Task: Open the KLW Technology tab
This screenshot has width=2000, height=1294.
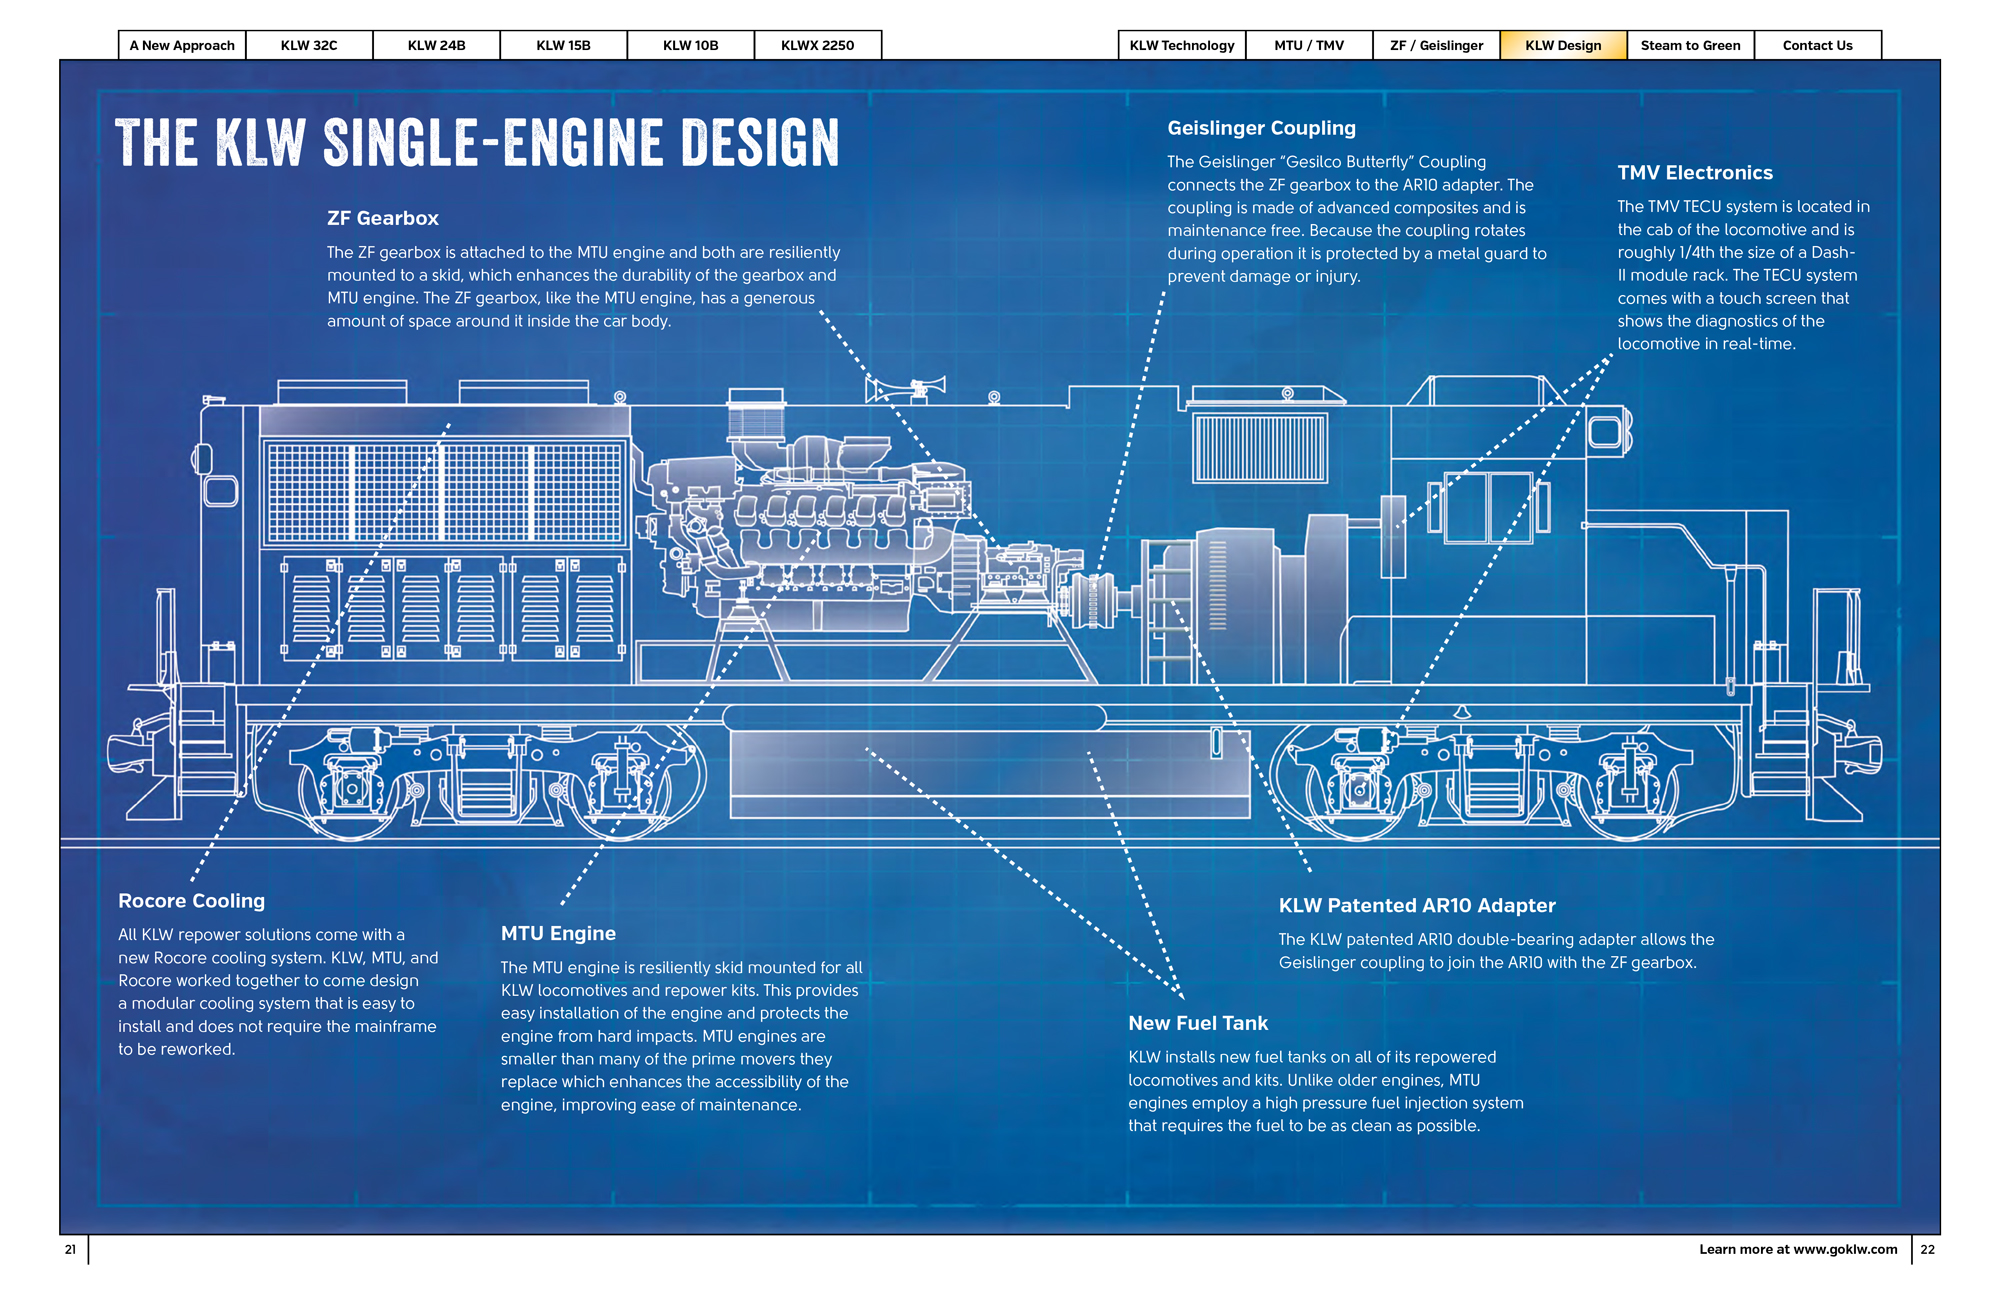Action: click(1182, 45)
